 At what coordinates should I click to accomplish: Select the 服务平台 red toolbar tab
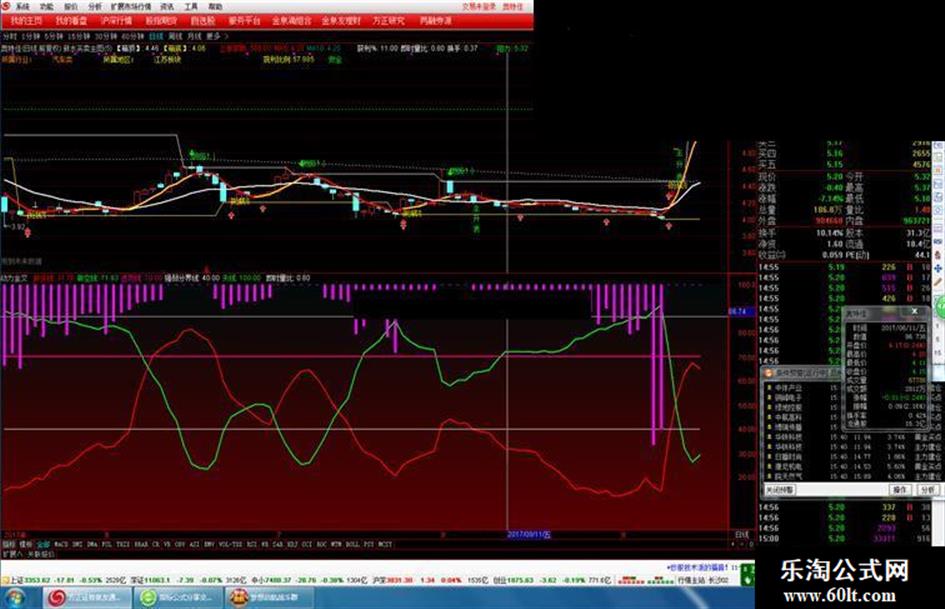(x=244, y=21)
